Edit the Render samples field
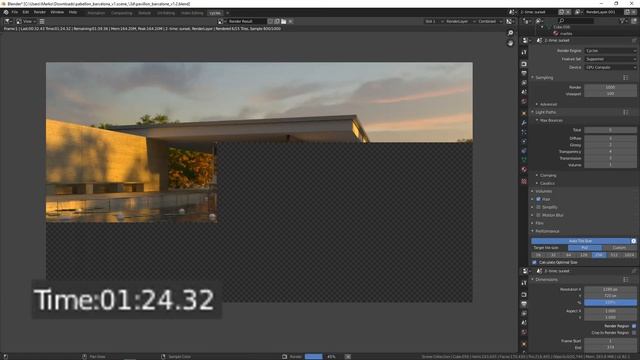Viewport: 640px width, 360px height. click(x=610, y=87)
